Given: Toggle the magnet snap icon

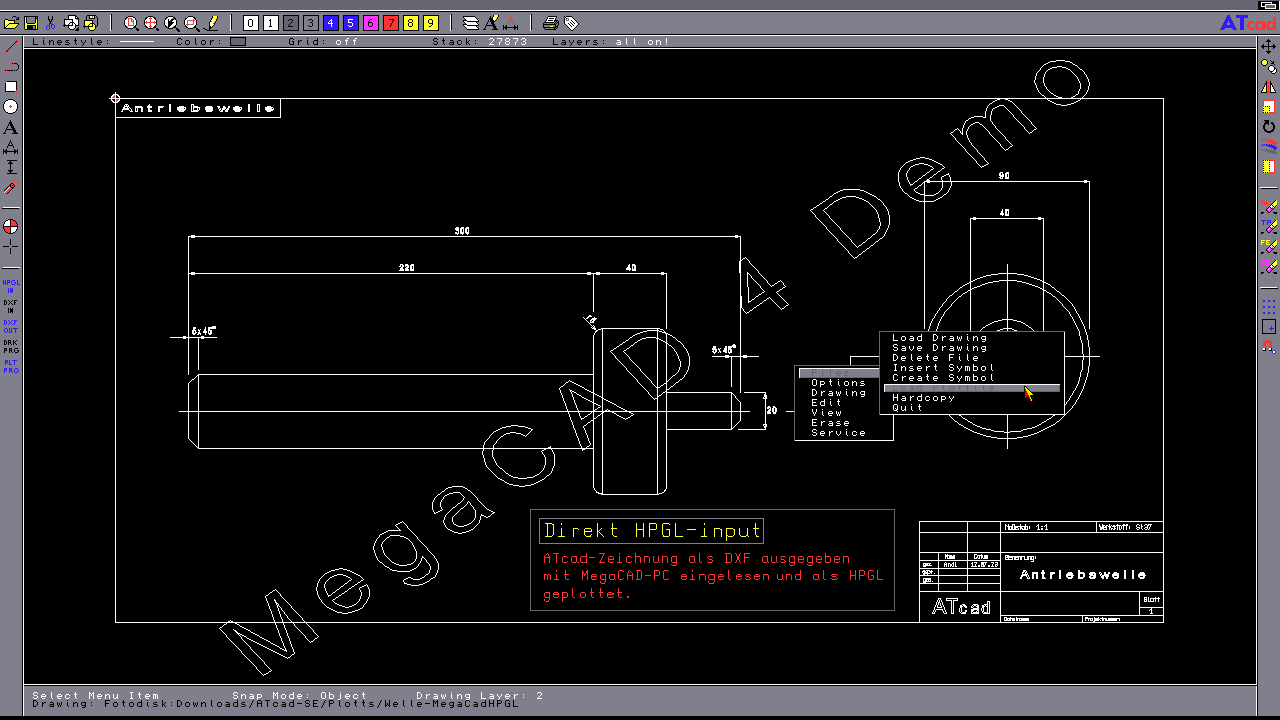Looking at the screenshot, I should tap(1269, 347).
